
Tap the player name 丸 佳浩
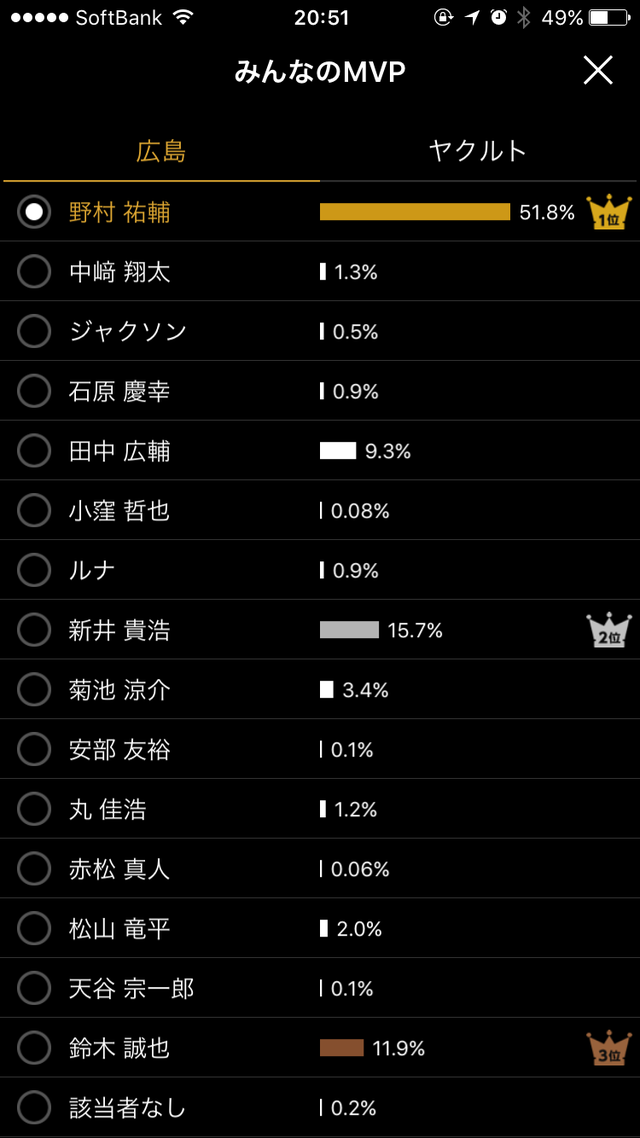click(107, 809)
